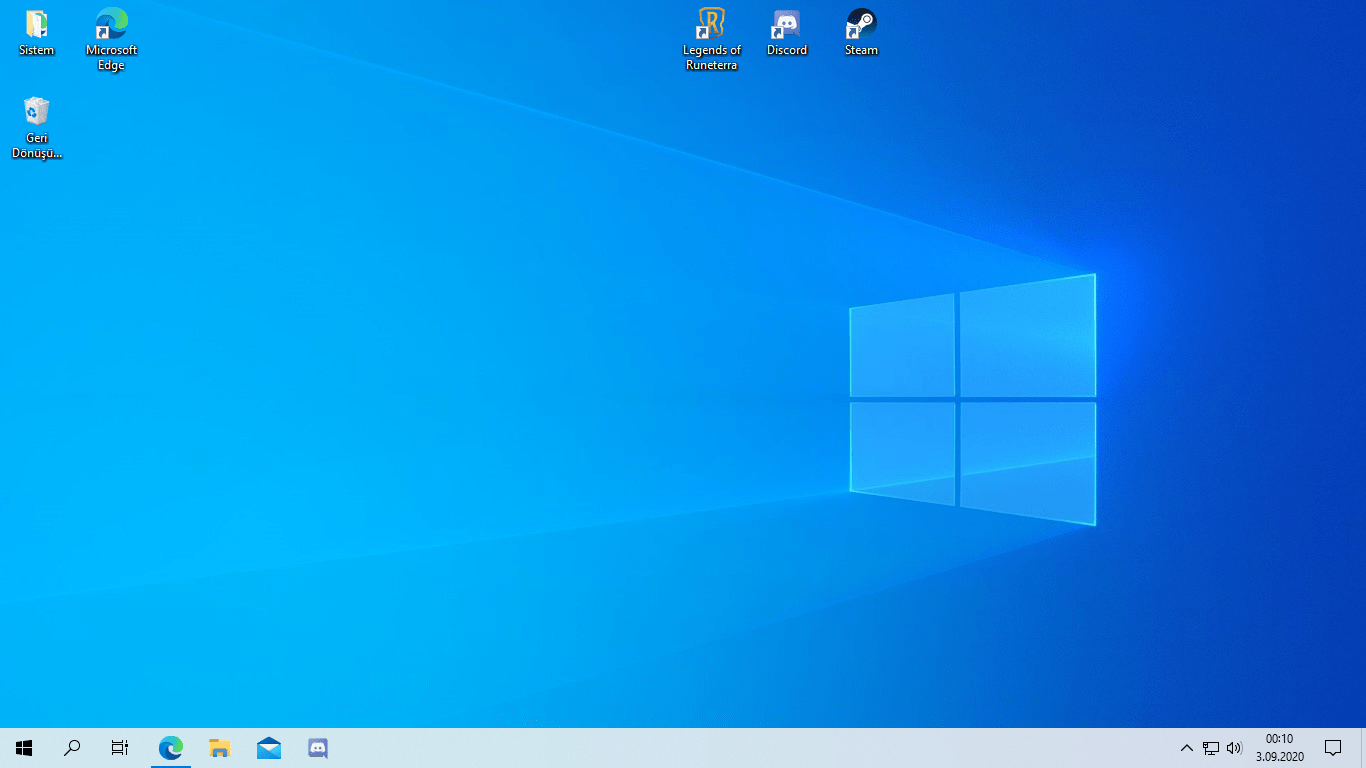Select the Sistem folder desktop icon
This screenshot has width=1366, height=768.
tap(37, 32)
